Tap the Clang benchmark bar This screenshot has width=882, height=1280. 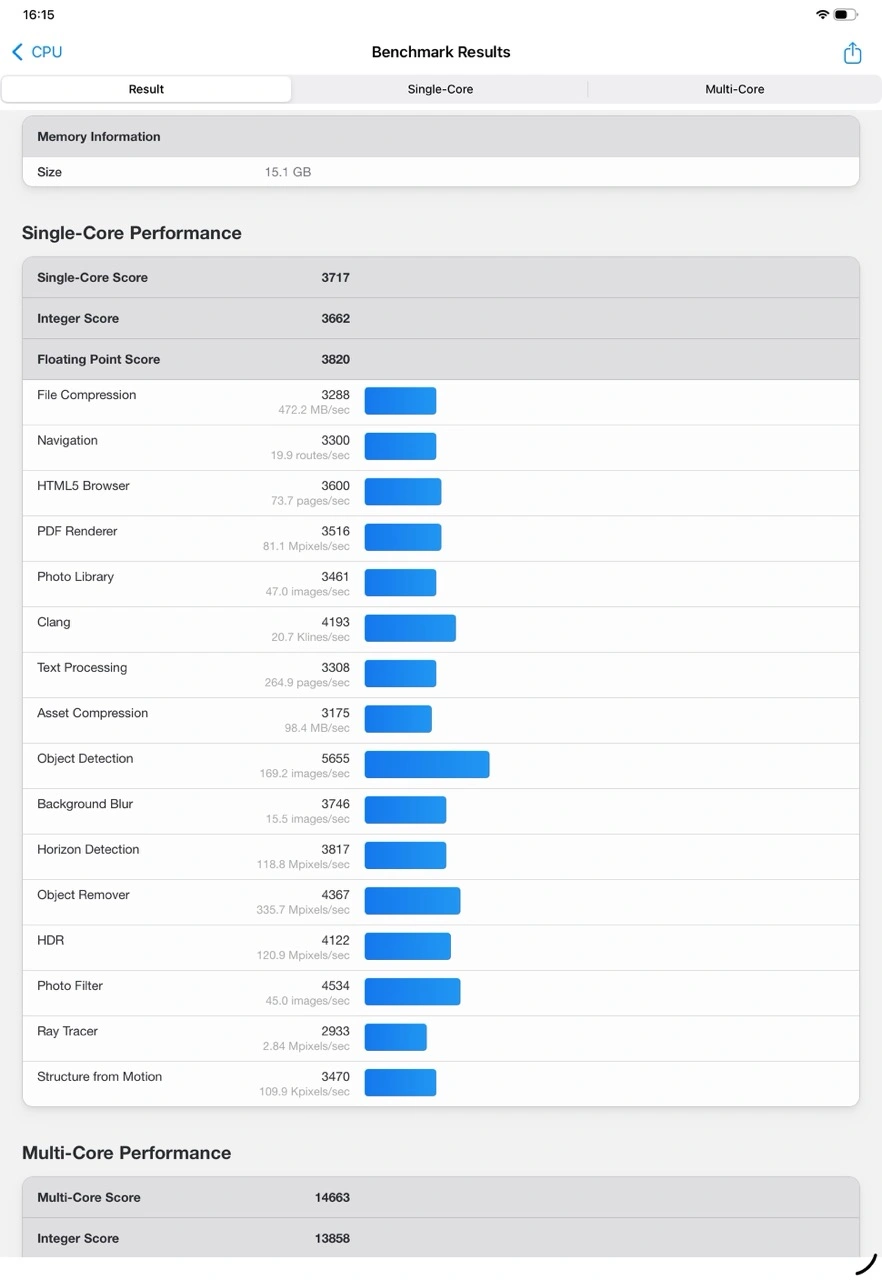coord(410,628)
